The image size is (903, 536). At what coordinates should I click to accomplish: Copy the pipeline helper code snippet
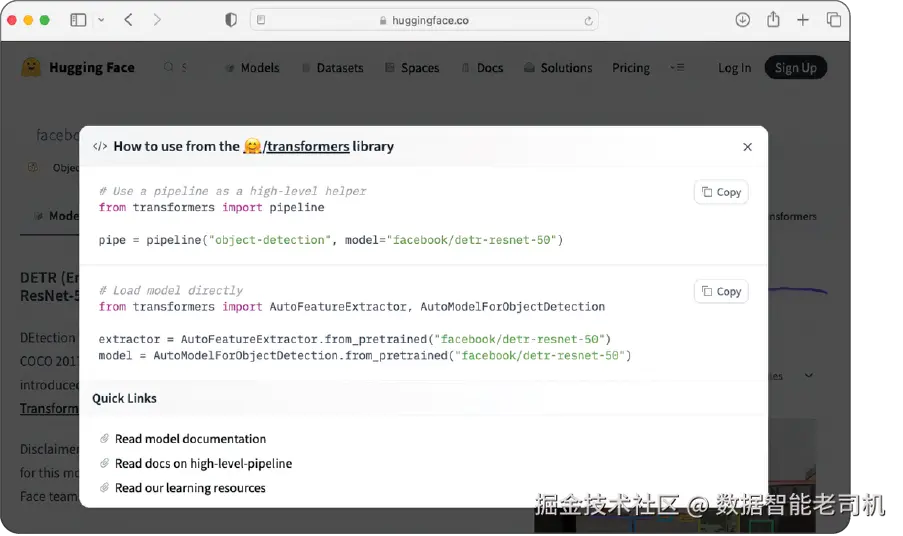coord(721,192)
